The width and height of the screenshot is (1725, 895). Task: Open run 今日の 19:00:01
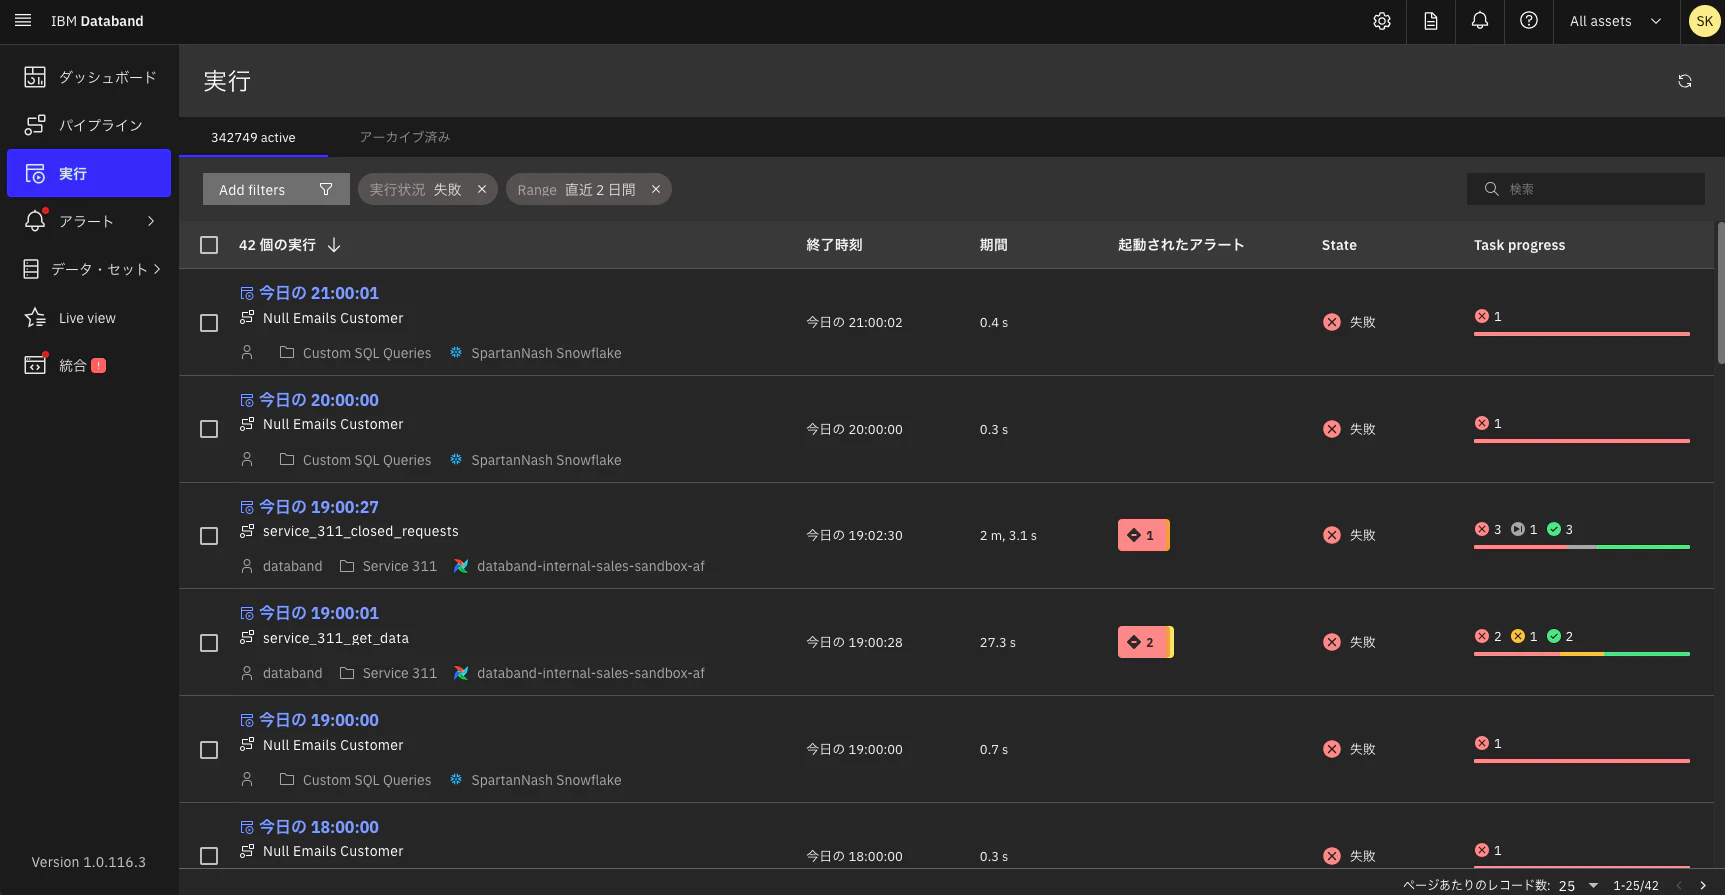click(x=319, y=613)
